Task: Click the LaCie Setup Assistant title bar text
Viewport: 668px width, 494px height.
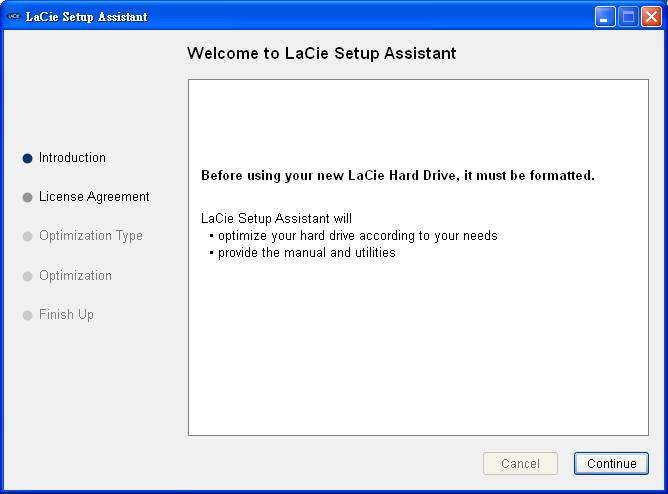Action: (86, 16)
